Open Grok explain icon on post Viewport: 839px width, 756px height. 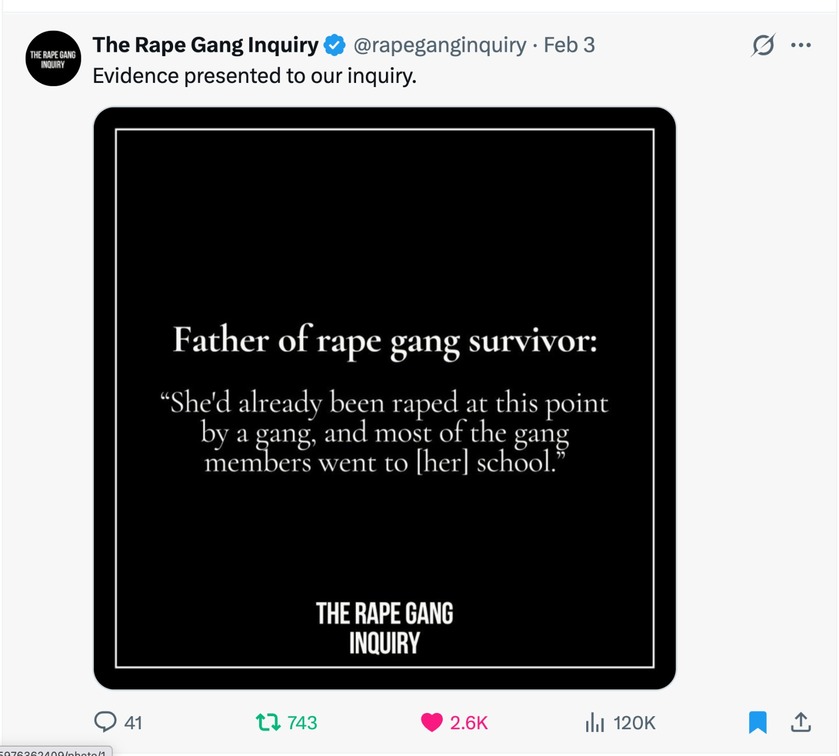(763, 46)
